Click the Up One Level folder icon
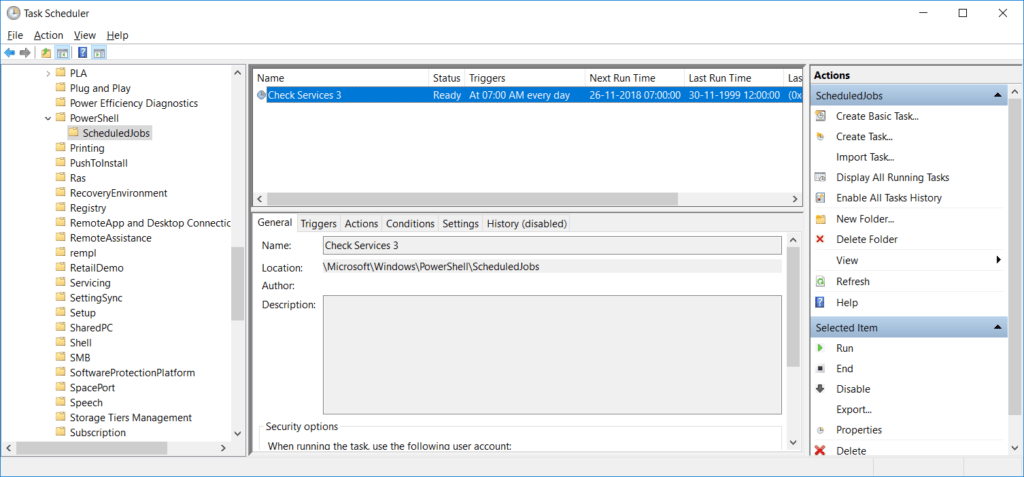Screen dimensions: 1024x477 coord(46,53)
